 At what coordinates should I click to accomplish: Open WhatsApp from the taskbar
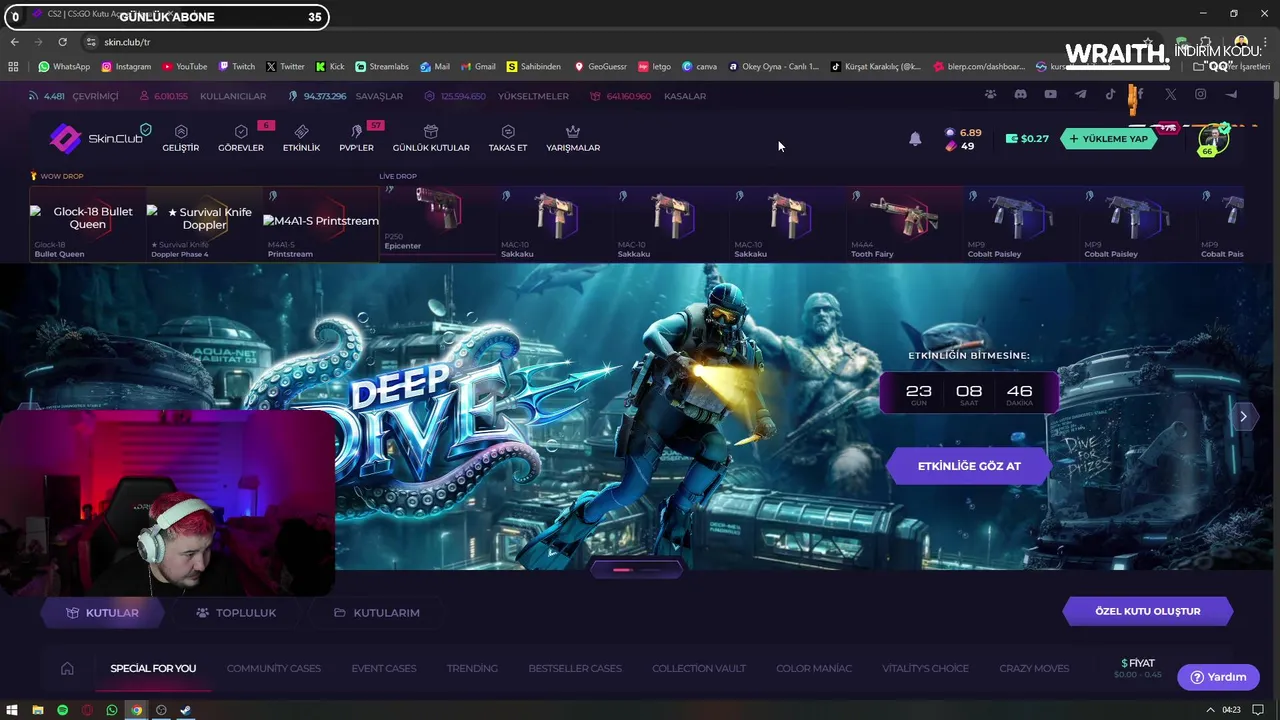112,710
